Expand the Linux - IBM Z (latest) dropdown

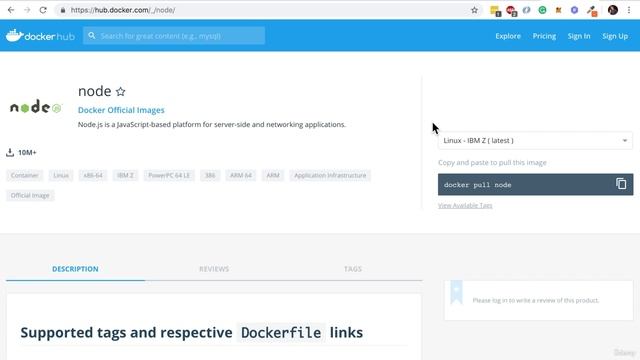(536, 140)
